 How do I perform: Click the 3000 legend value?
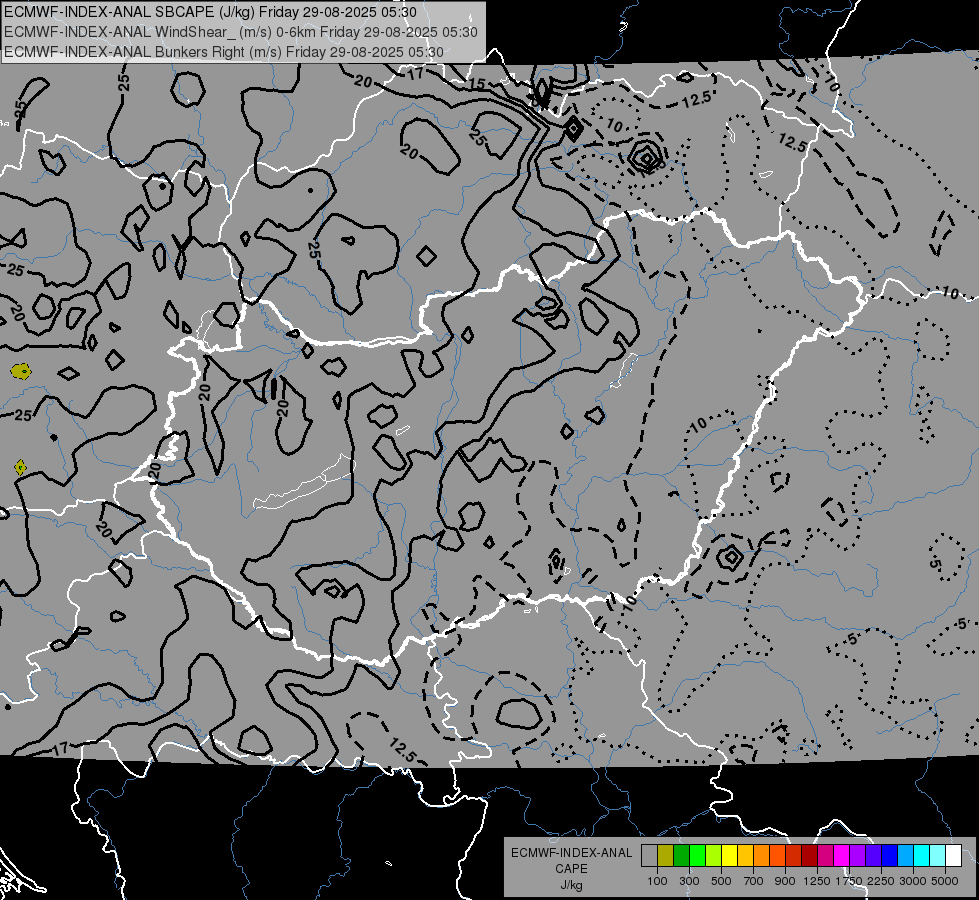tap(913, 881)
